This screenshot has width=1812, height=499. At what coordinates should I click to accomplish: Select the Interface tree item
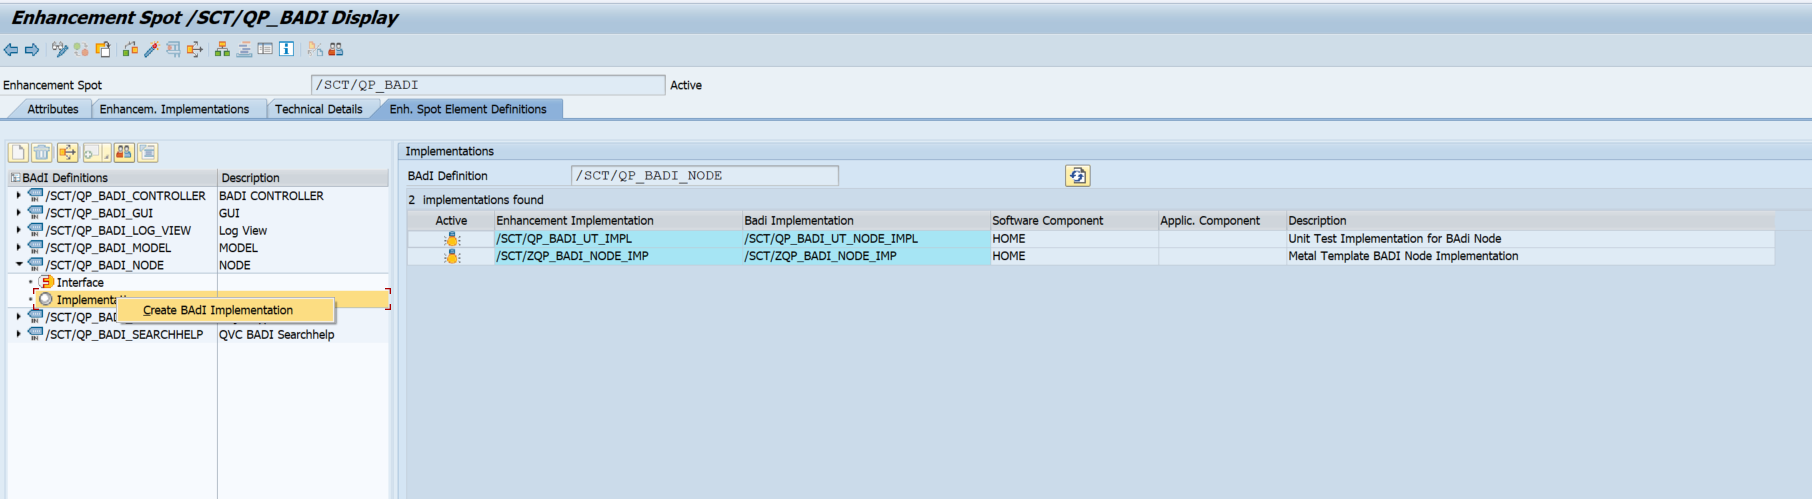pyautogui.click(x=80, y=283)
